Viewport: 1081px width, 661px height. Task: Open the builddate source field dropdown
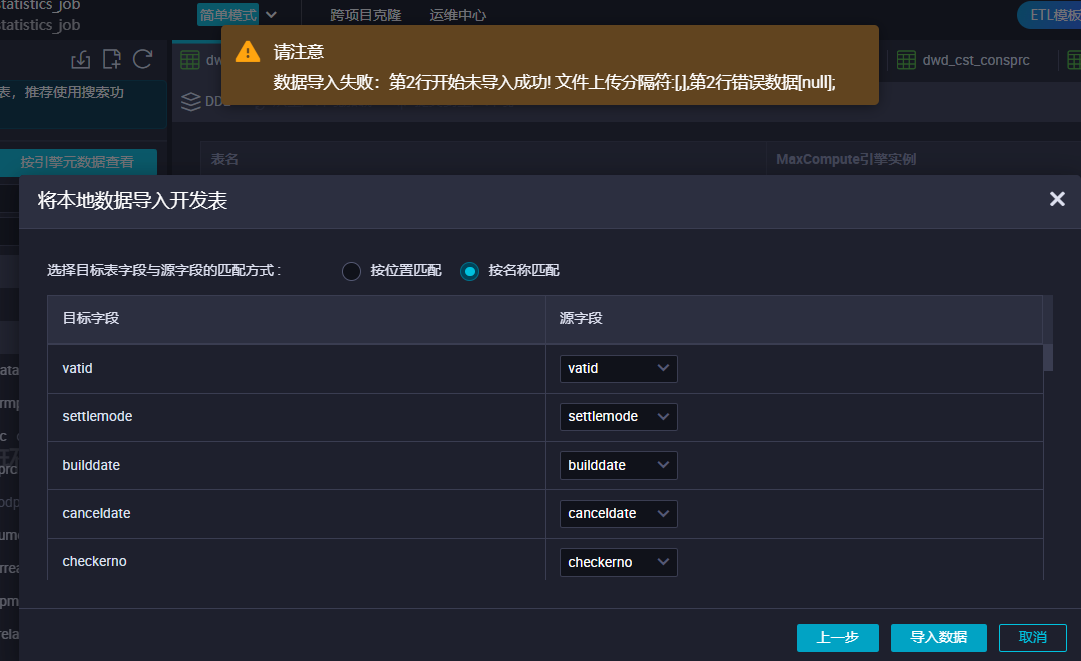pyautogui.click(x=618, y=465)
